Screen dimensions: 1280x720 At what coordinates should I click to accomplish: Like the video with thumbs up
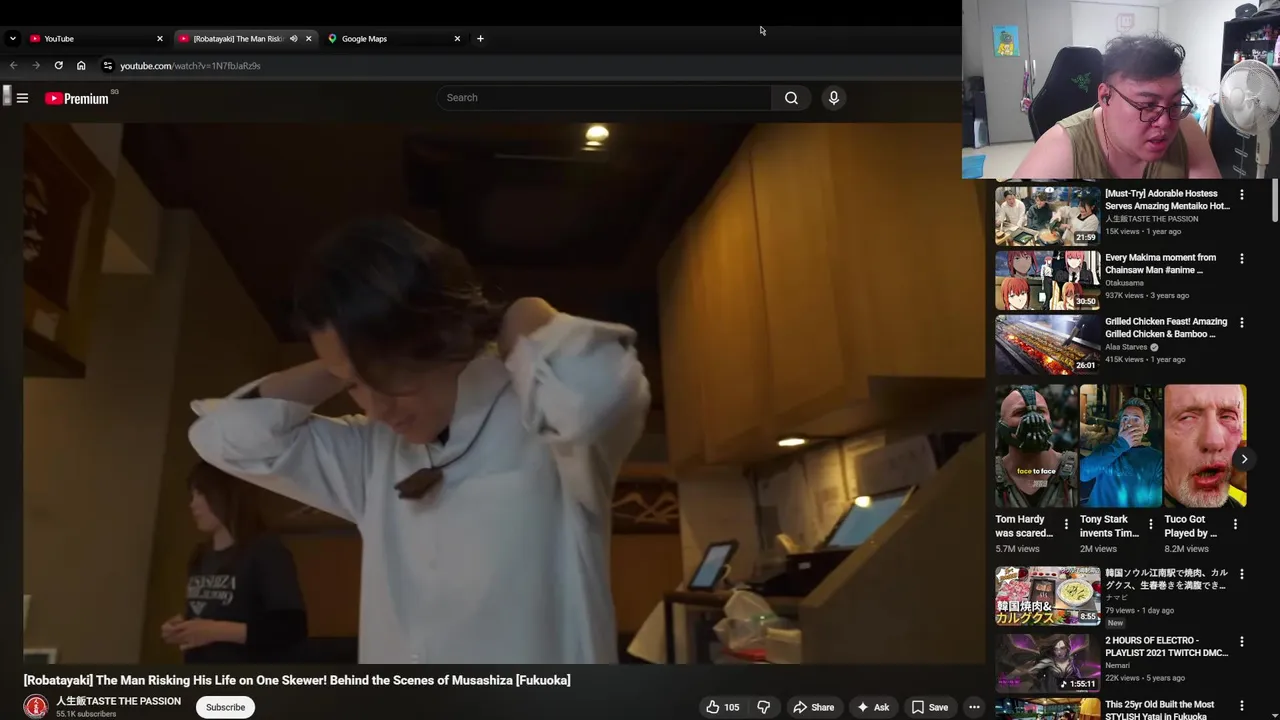[x=722, y=707]
